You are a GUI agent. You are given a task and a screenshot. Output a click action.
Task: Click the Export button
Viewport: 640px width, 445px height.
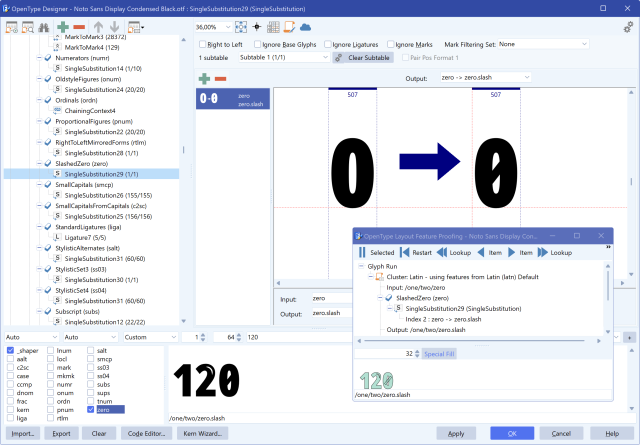(61, 434)
